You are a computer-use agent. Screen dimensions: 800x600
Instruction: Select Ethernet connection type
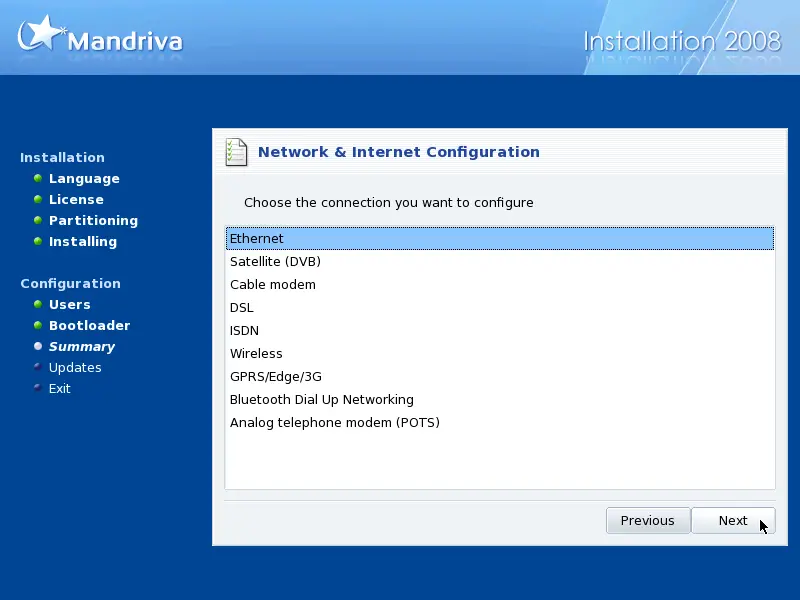point(500,238)
